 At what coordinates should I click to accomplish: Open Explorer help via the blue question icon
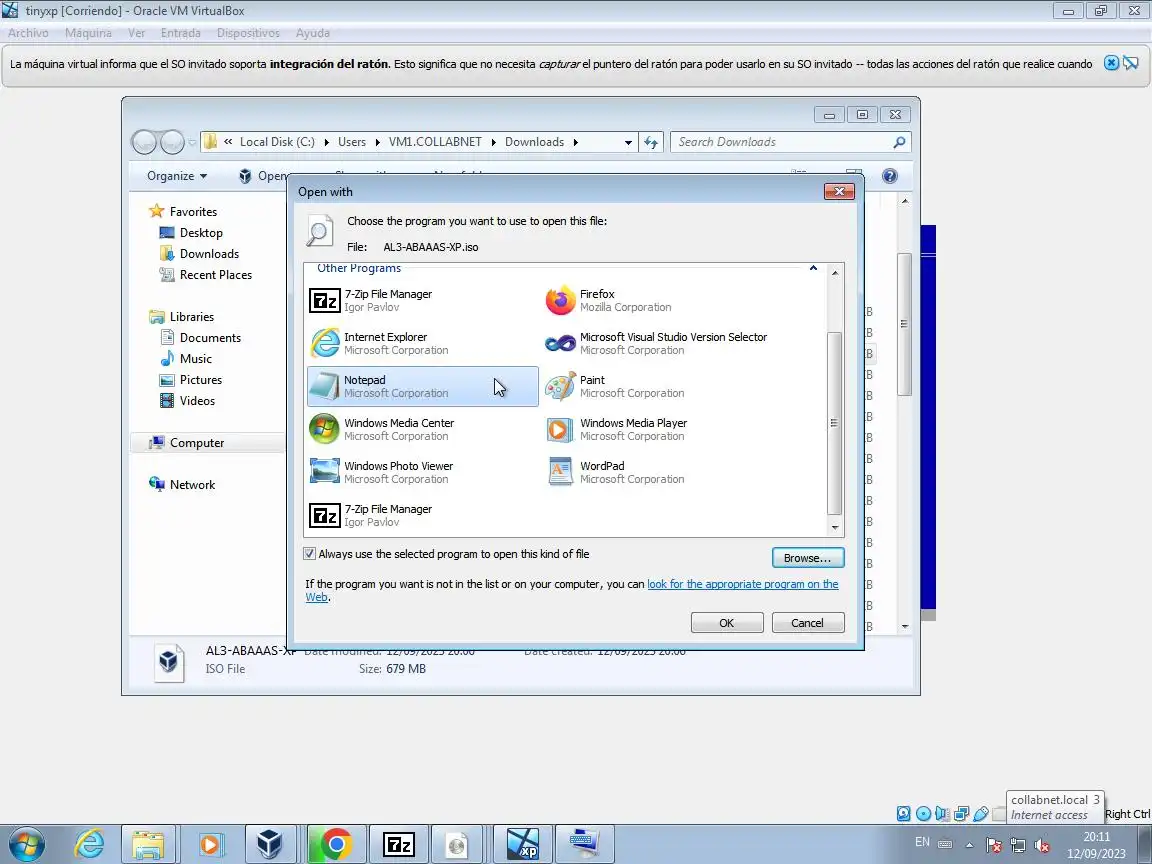click(889, 176)
